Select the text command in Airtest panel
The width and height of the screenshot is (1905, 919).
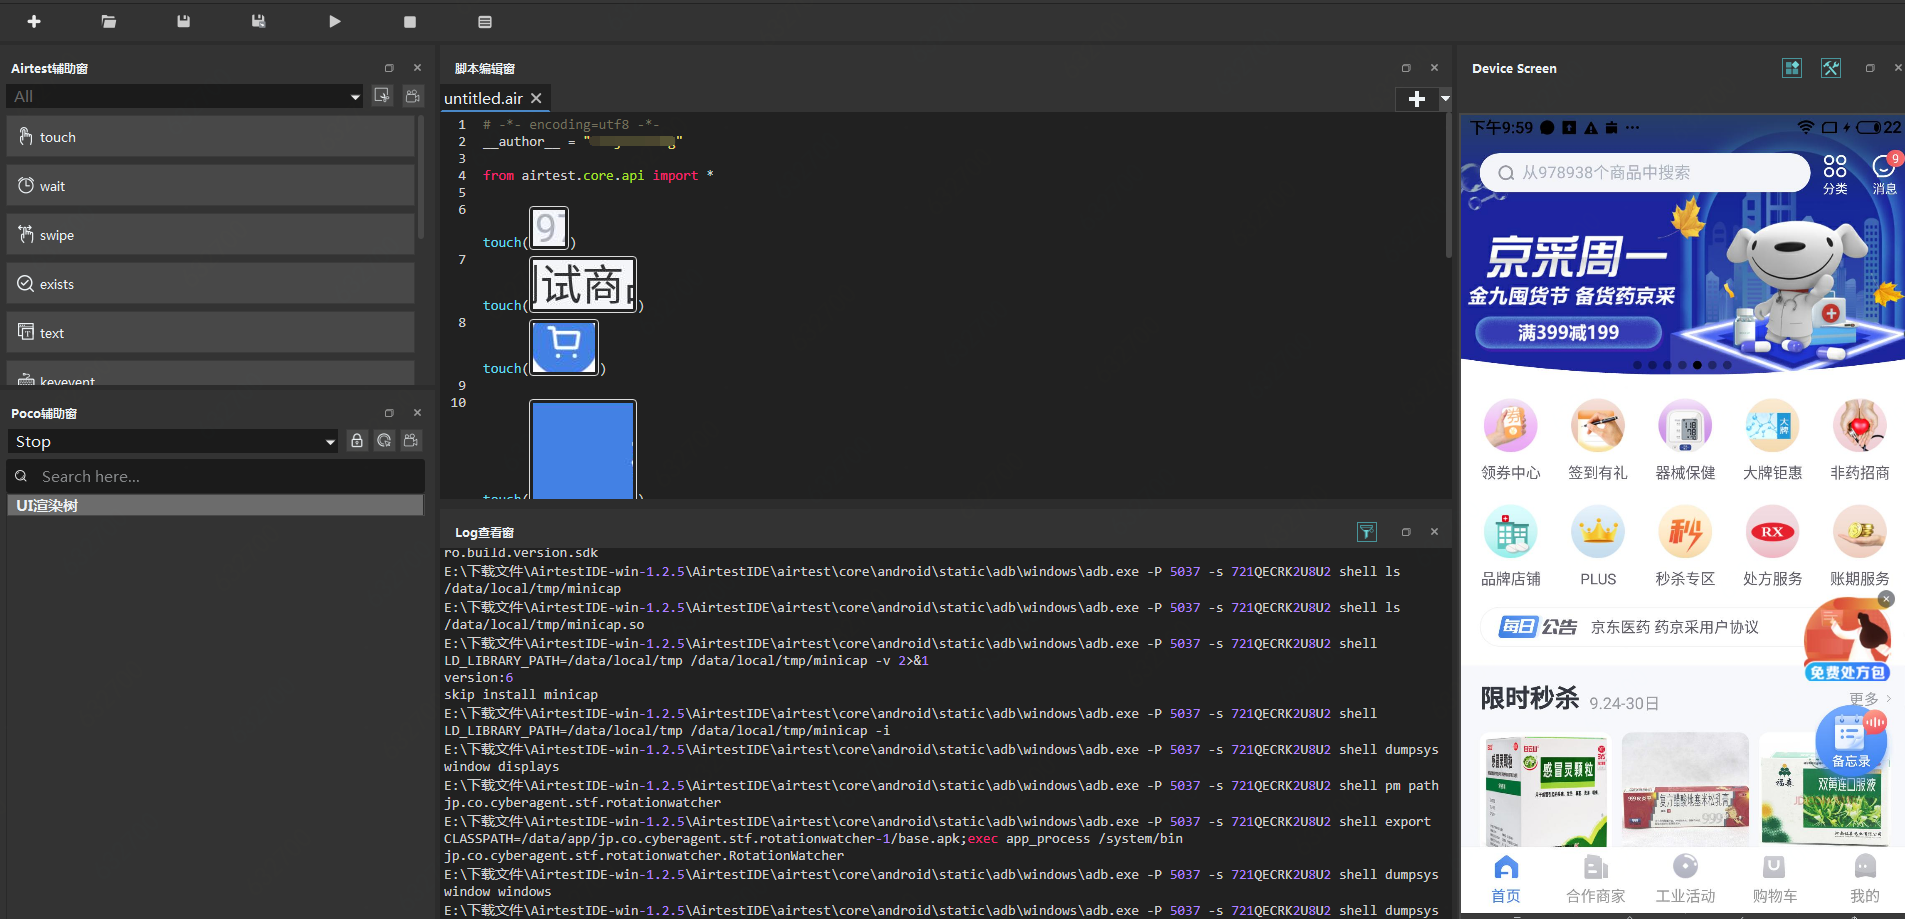point(210,333)
